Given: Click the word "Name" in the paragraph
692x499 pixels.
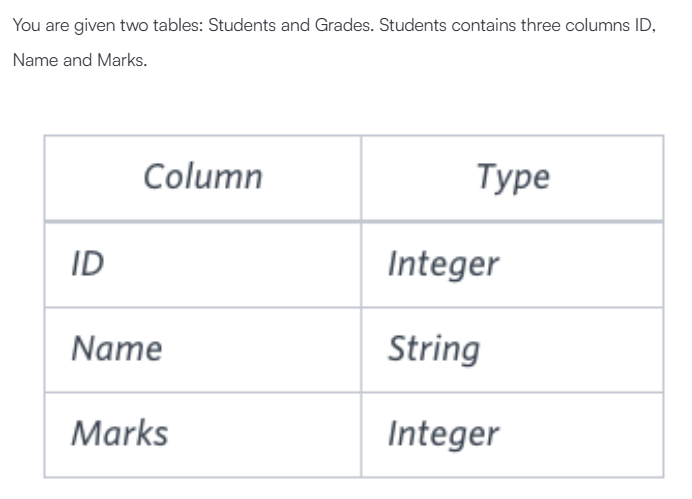Looking at the screenshot, I should pos(34,62).
